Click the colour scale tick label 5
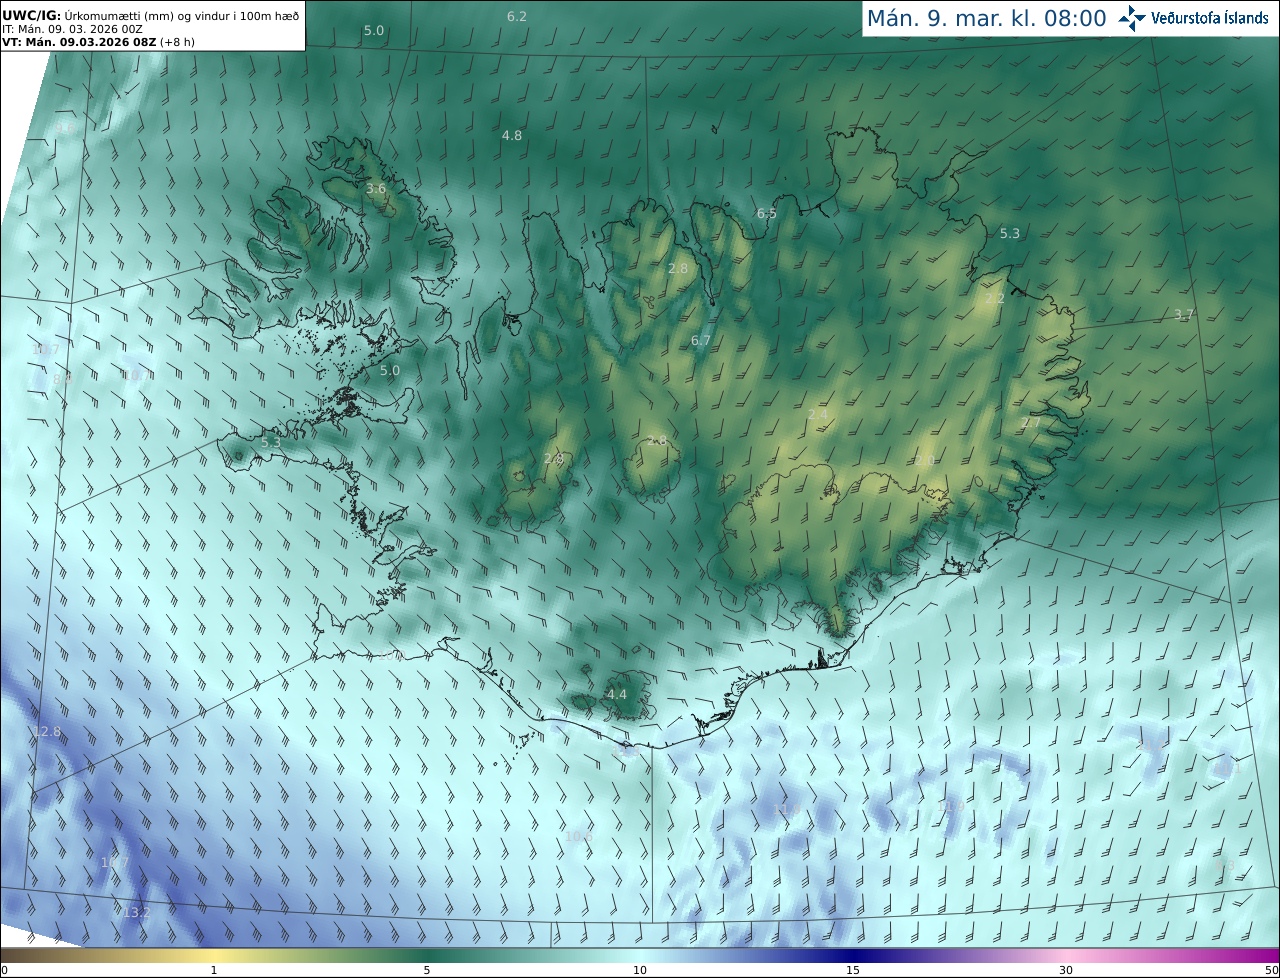 point(427,970)
